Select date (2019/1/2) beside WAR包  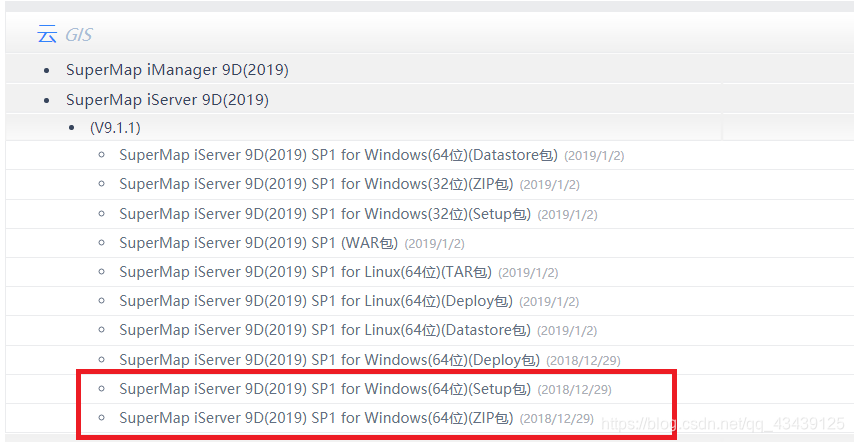coord(435,244)
